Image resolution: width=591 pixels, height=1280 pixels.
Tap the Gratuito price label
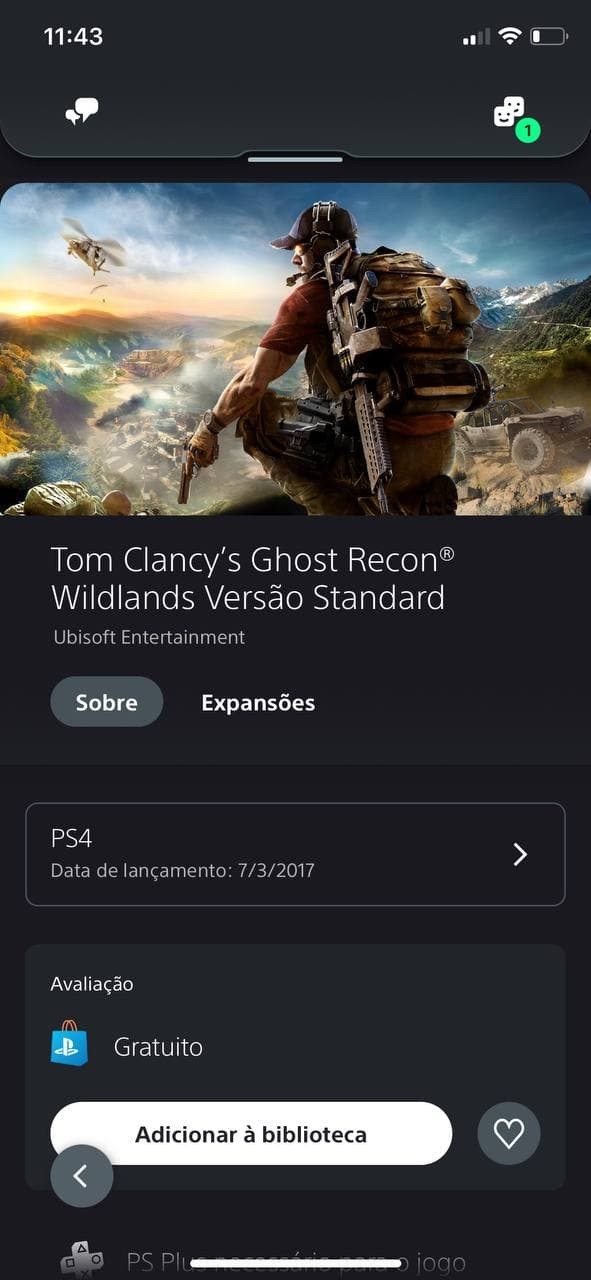tap(158, 1047)
